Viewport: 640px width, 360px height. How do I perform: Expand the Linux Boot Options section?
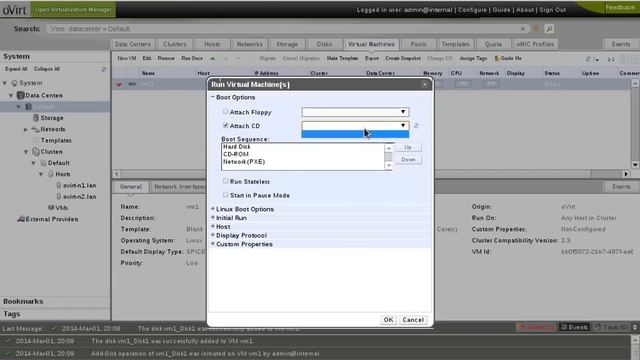(x=213, y=209)
